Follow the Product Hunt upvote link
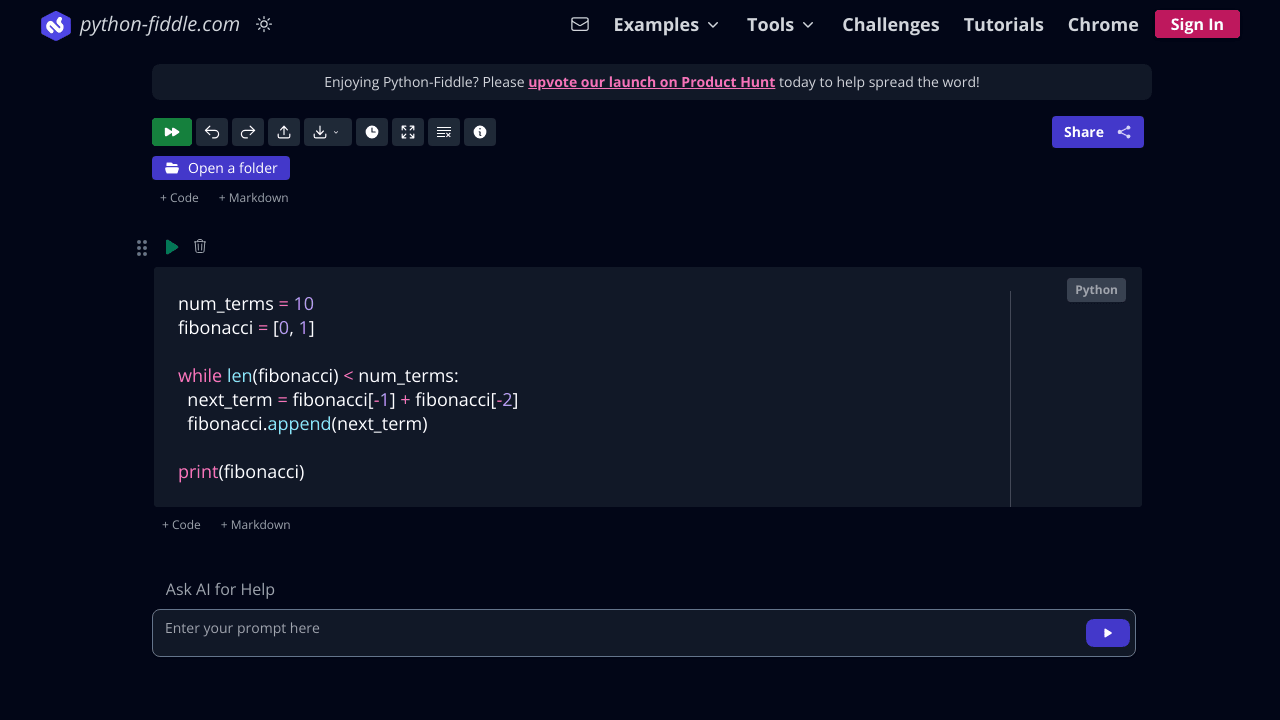The image size is (1280, 720). [x=651, y=82]
